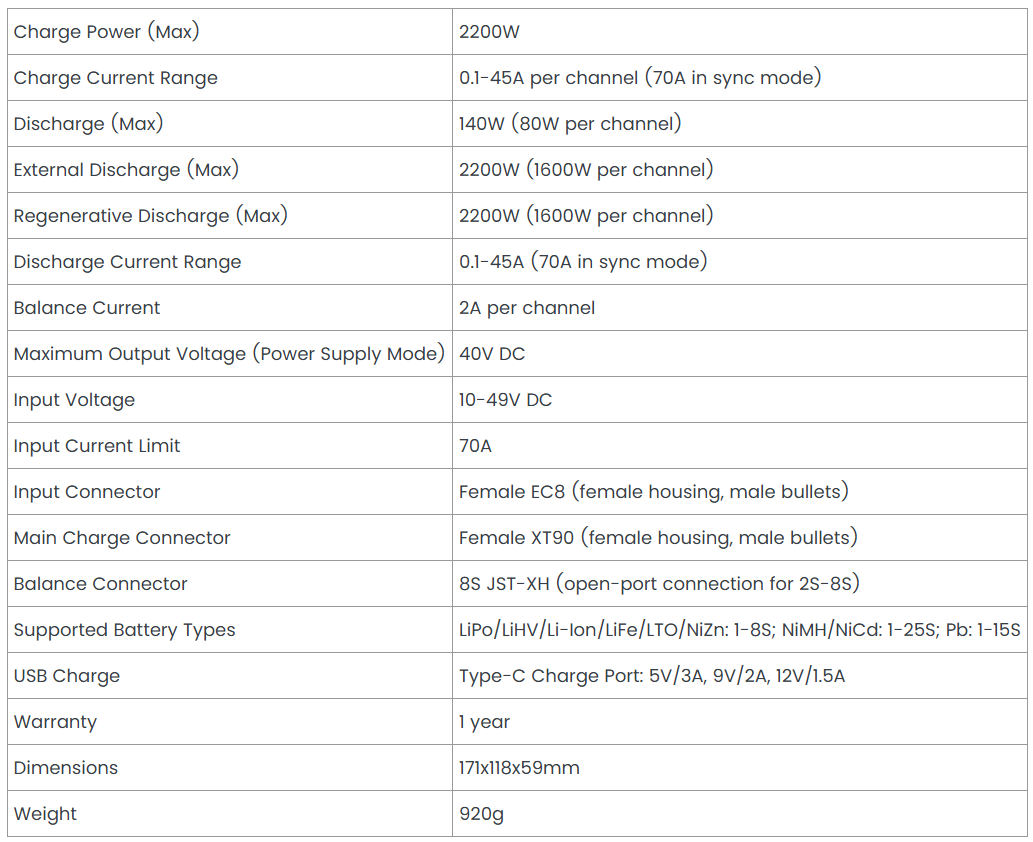Click the Charge Power (Max) label
Viewport: 1033px width, 842px height.
(x=106, y=32)
